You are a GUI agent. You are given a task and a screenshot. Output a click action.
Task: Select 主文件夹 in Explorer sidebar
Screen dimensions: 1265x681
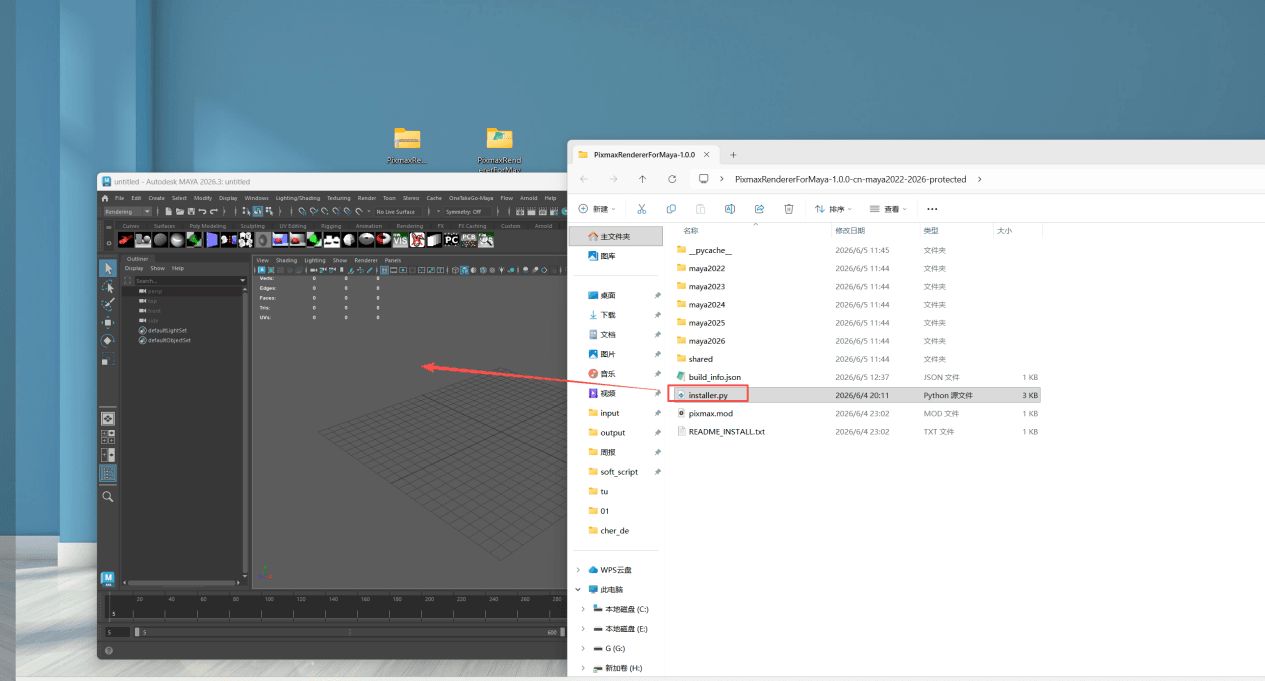click(616, 236)
